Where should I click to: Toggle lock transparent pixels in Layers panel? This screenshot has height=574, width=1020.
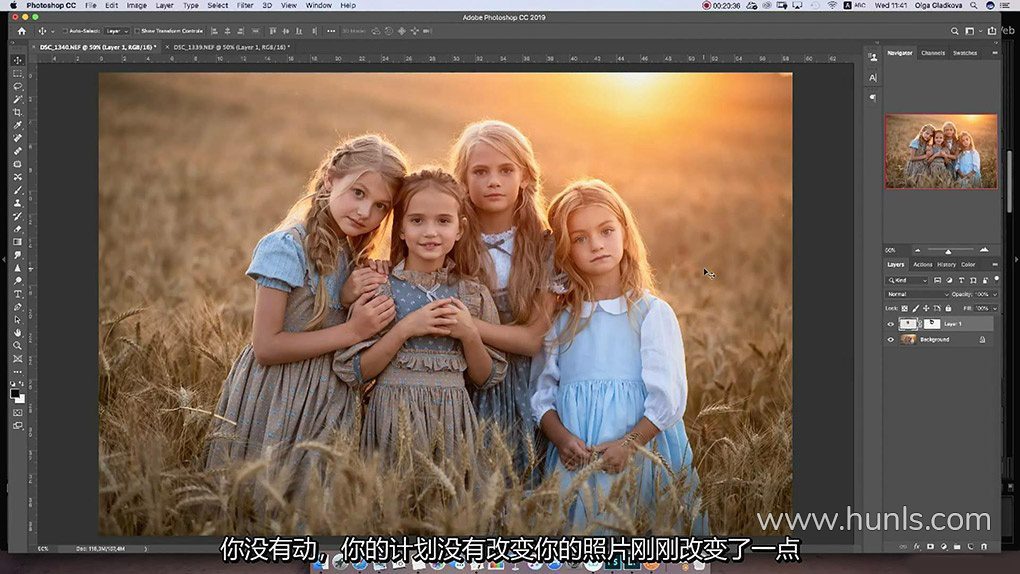pyautogui.click(x=904, y=308)
